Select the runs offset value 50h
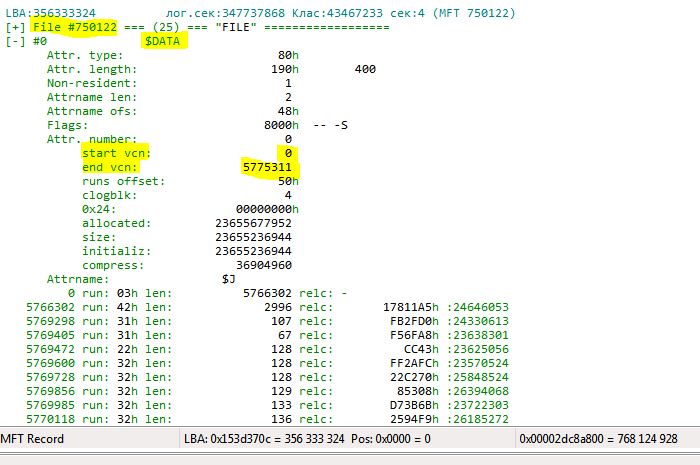Viewport: 700px width, 465px height. click(x=288, y=181)
